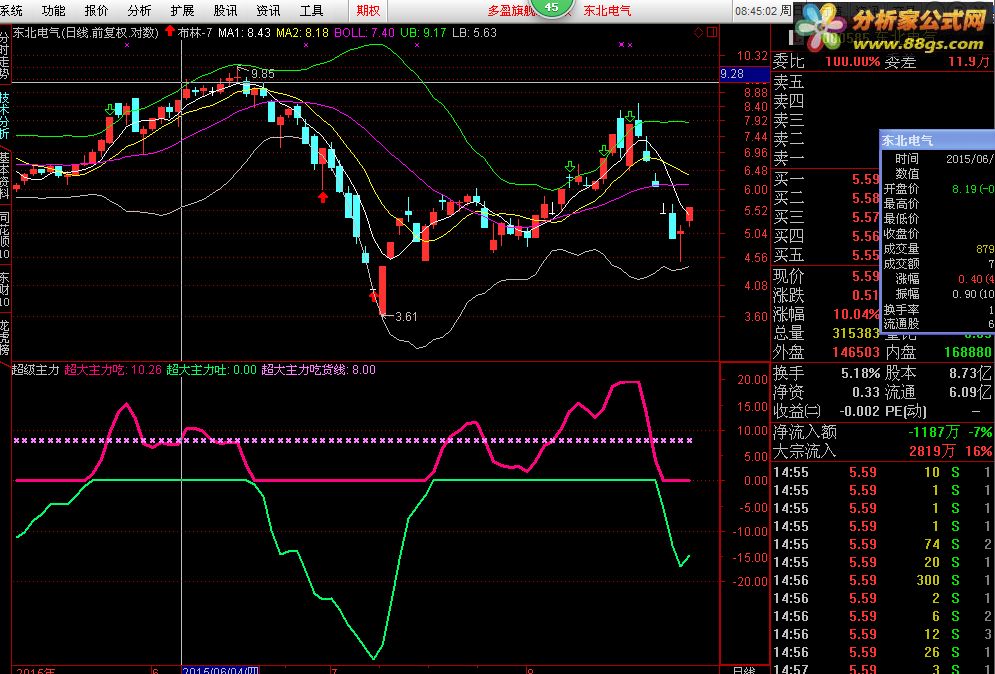The image size is (995, 674).
Task: Click green sell arrow near the 6.48 level
Action: click(570, 167)
